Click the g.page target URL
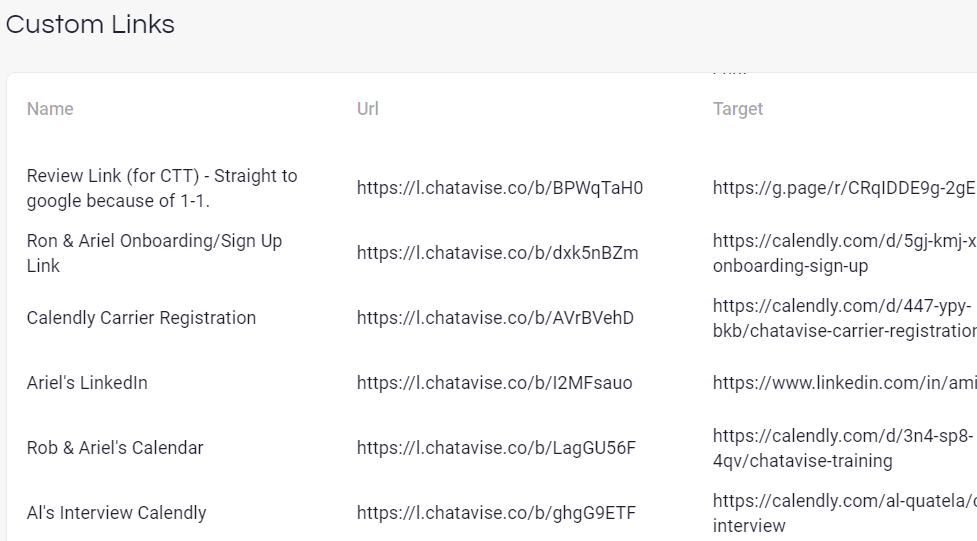Screen dimensions: 977x541 845,188
